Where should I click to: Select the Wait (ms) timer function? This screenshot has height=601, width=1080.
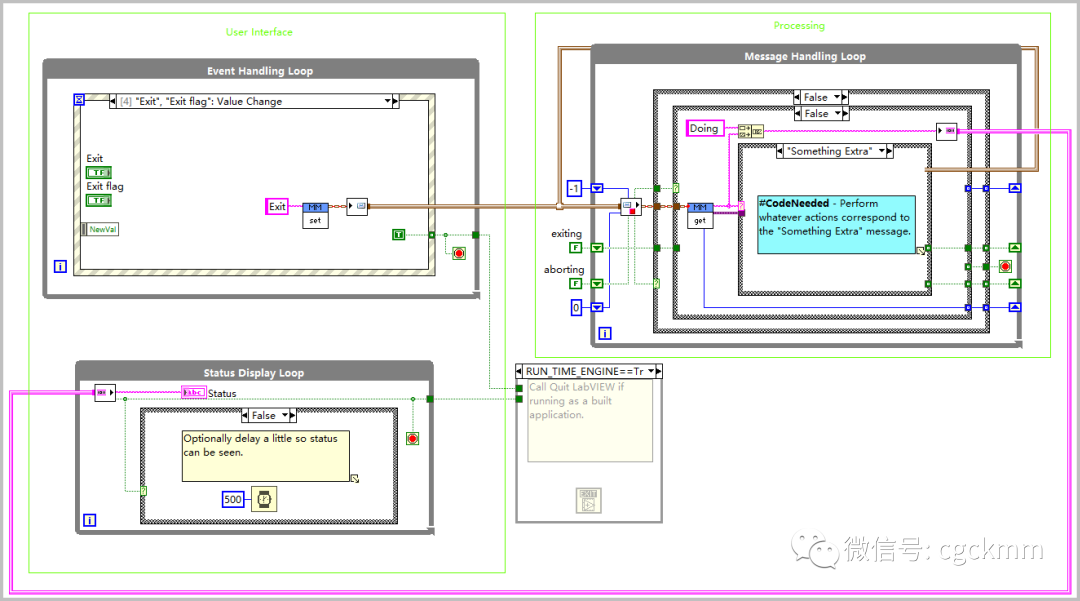click(x=264, y=499)
